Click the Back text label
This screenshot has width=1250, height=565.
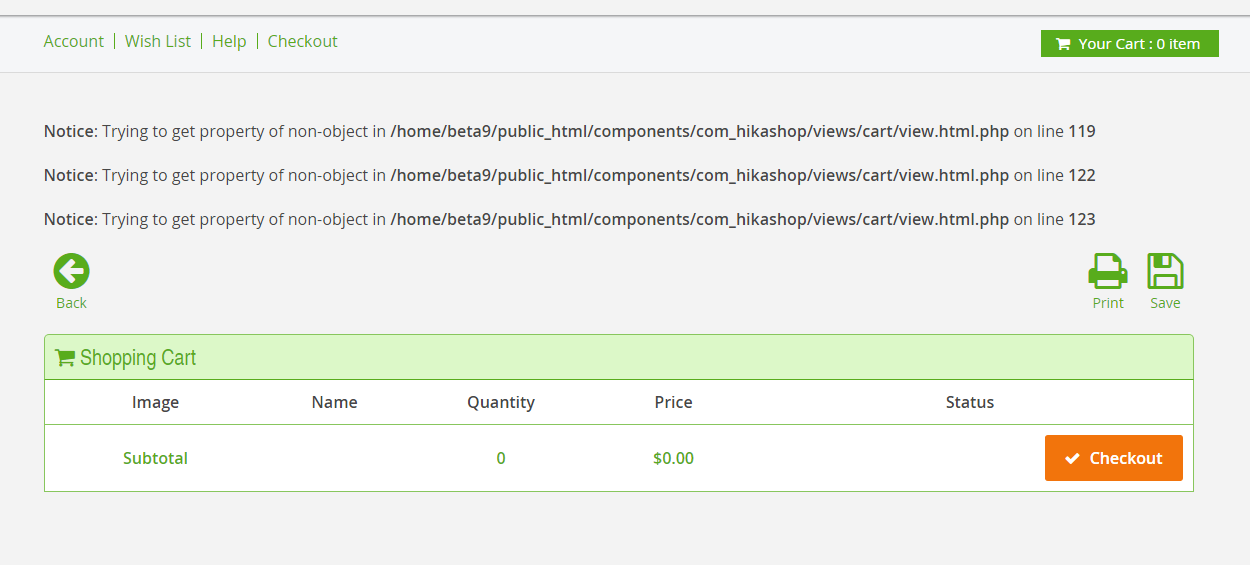(x=71, y=303)
